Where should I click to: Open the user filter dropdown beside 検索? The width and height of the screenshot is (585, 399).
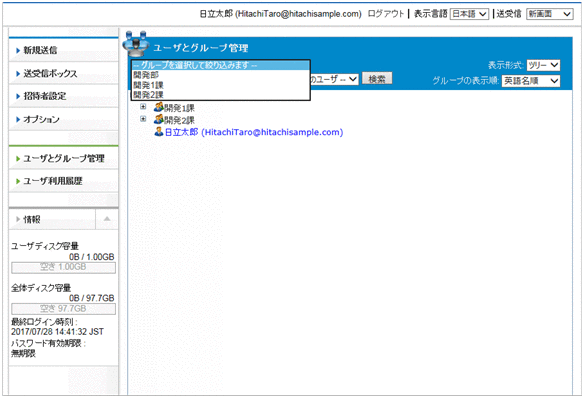(334, 79)
